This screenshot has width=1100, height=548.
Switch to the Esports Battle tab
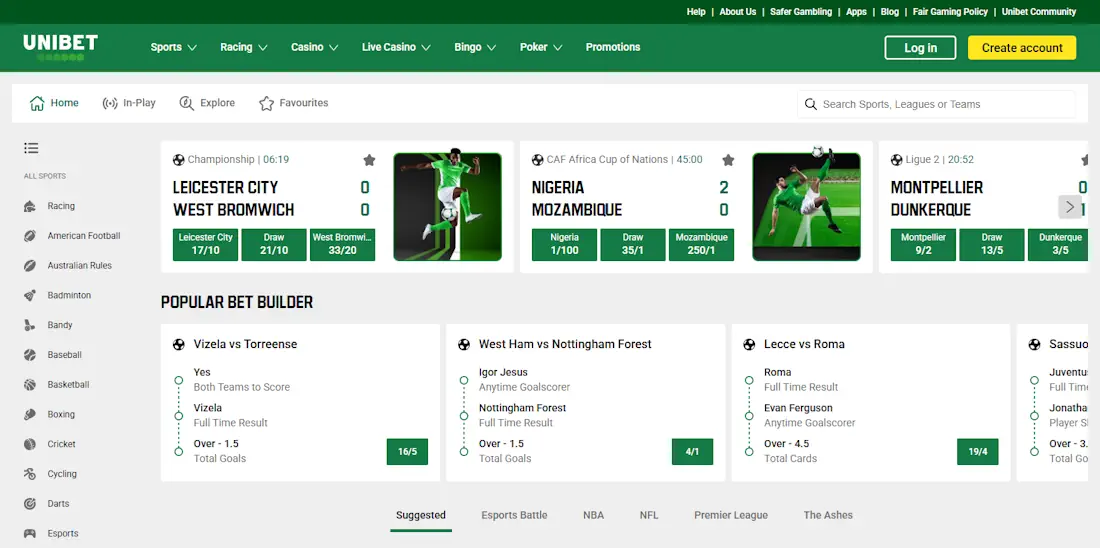coord(514,515)
